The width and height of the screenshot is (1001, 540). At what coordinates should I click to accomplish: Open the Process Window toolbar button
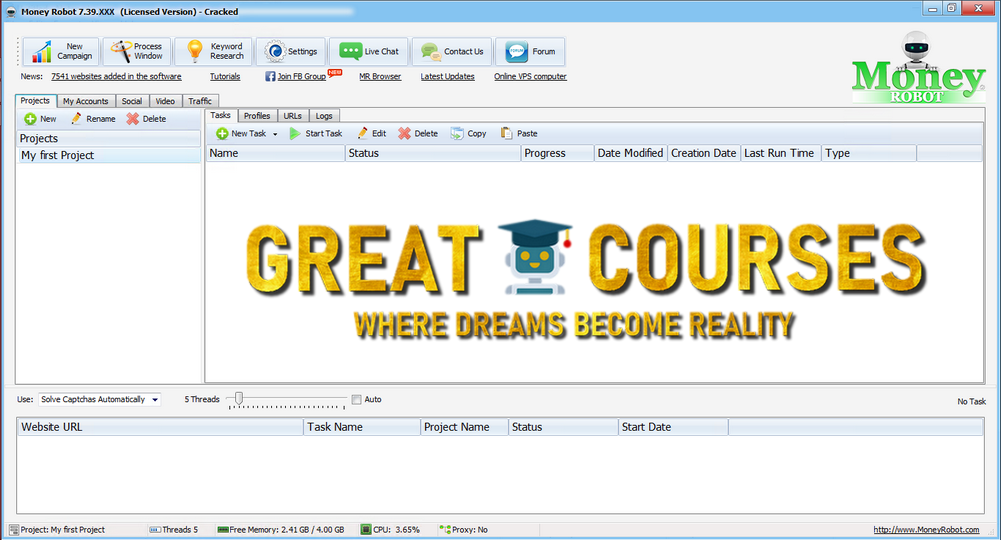tap(137, 51)
